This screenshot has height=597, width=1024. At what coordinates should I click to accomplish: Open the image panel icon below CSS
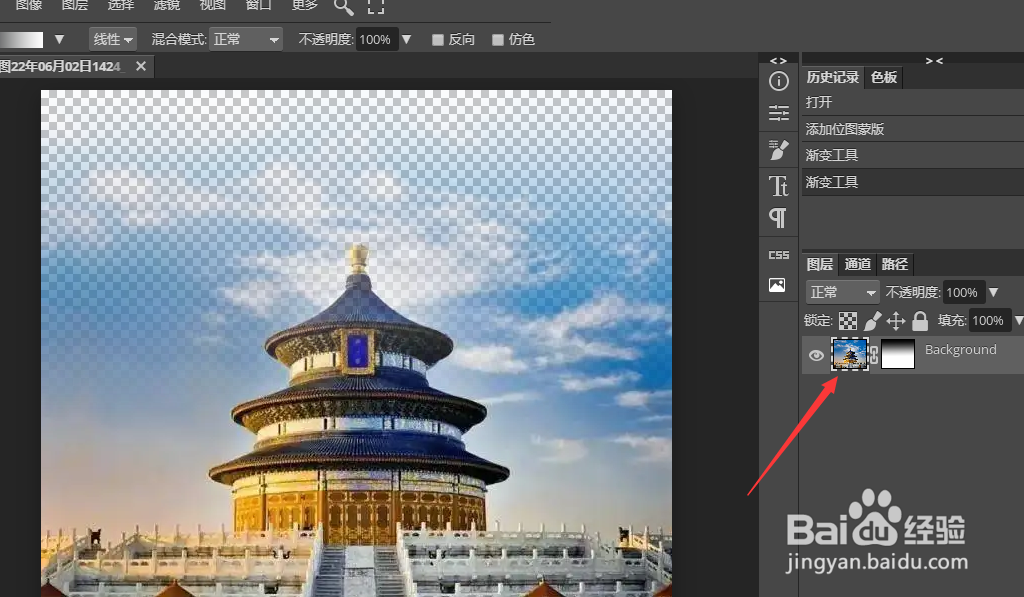(778, 285)
